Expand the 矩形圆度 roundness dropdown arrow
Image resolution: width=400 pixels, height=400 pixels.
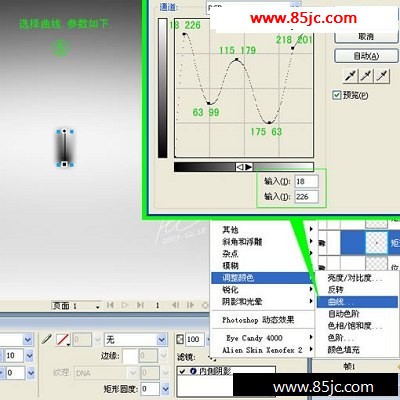pos(165,389)
